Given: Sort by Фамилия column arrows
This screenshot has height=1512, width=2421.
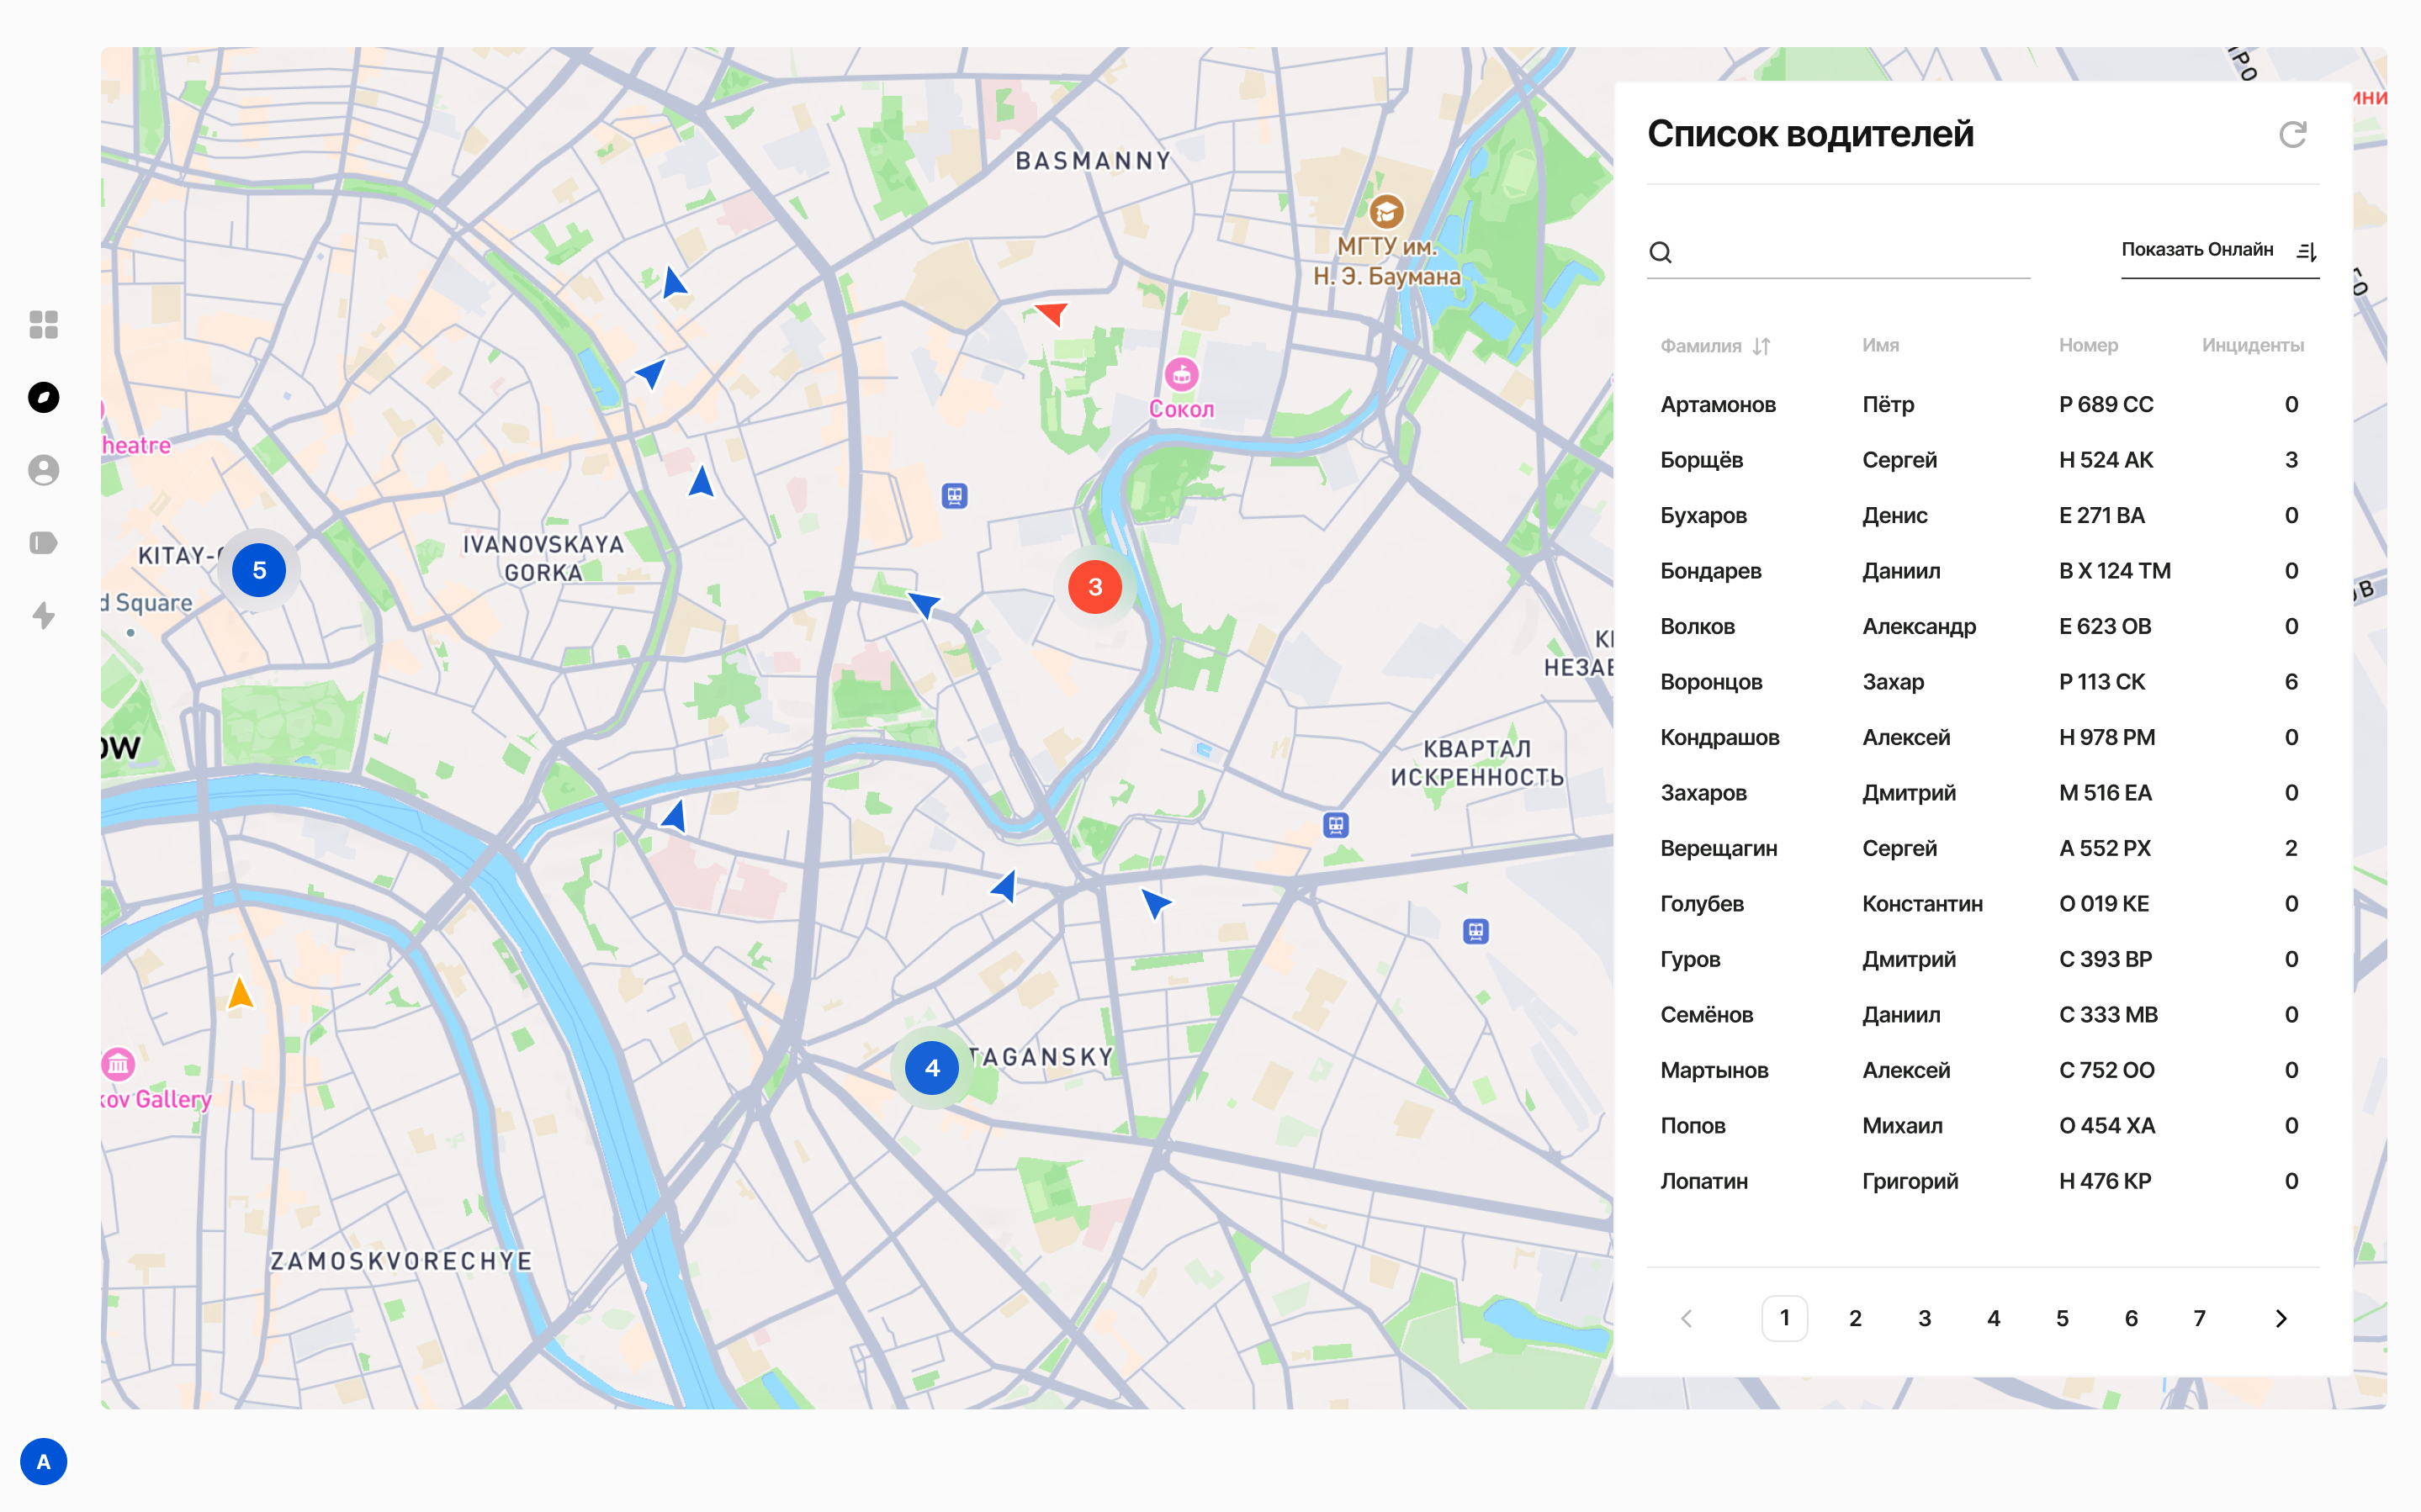Looking at the screenshot, I should [x=1762, y=346].
